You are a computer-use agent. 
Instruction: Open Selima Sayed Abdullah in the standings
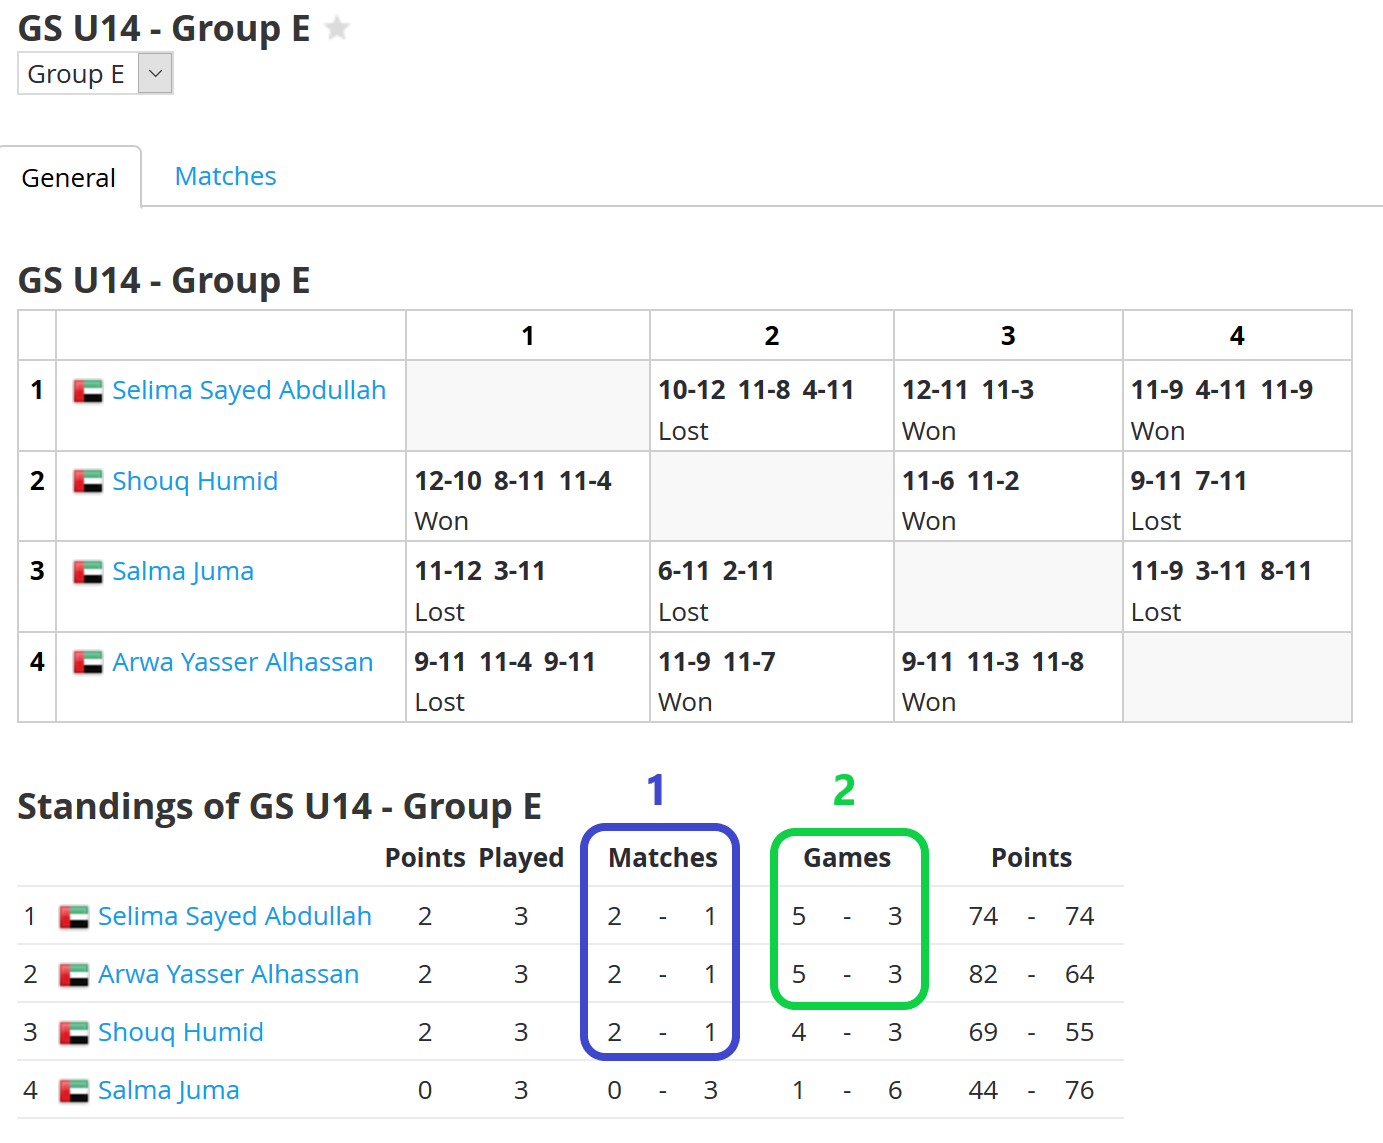(235, 916)
